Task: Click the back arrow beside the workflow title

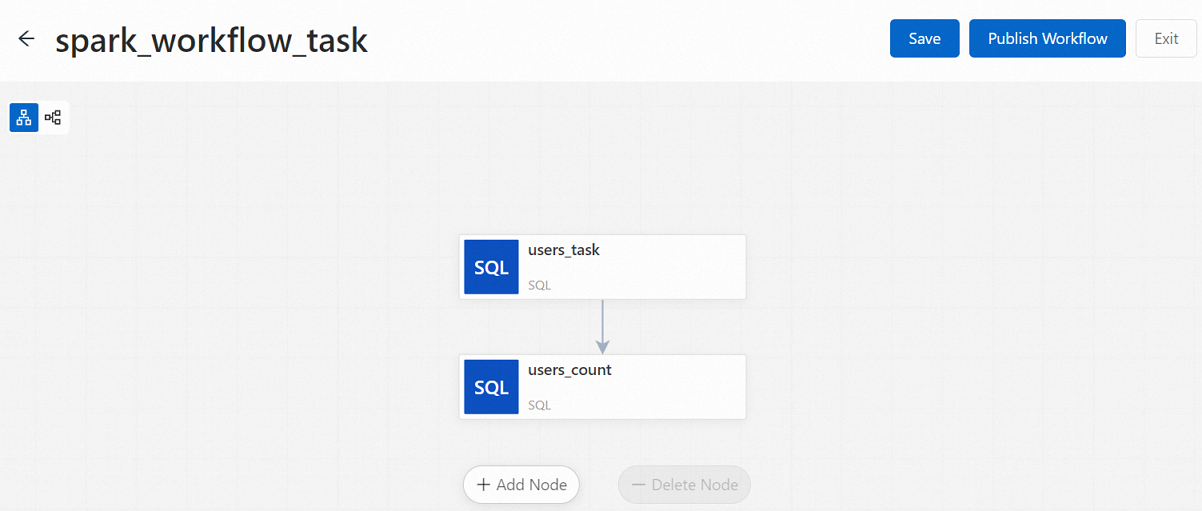Action: pos(26,39)
